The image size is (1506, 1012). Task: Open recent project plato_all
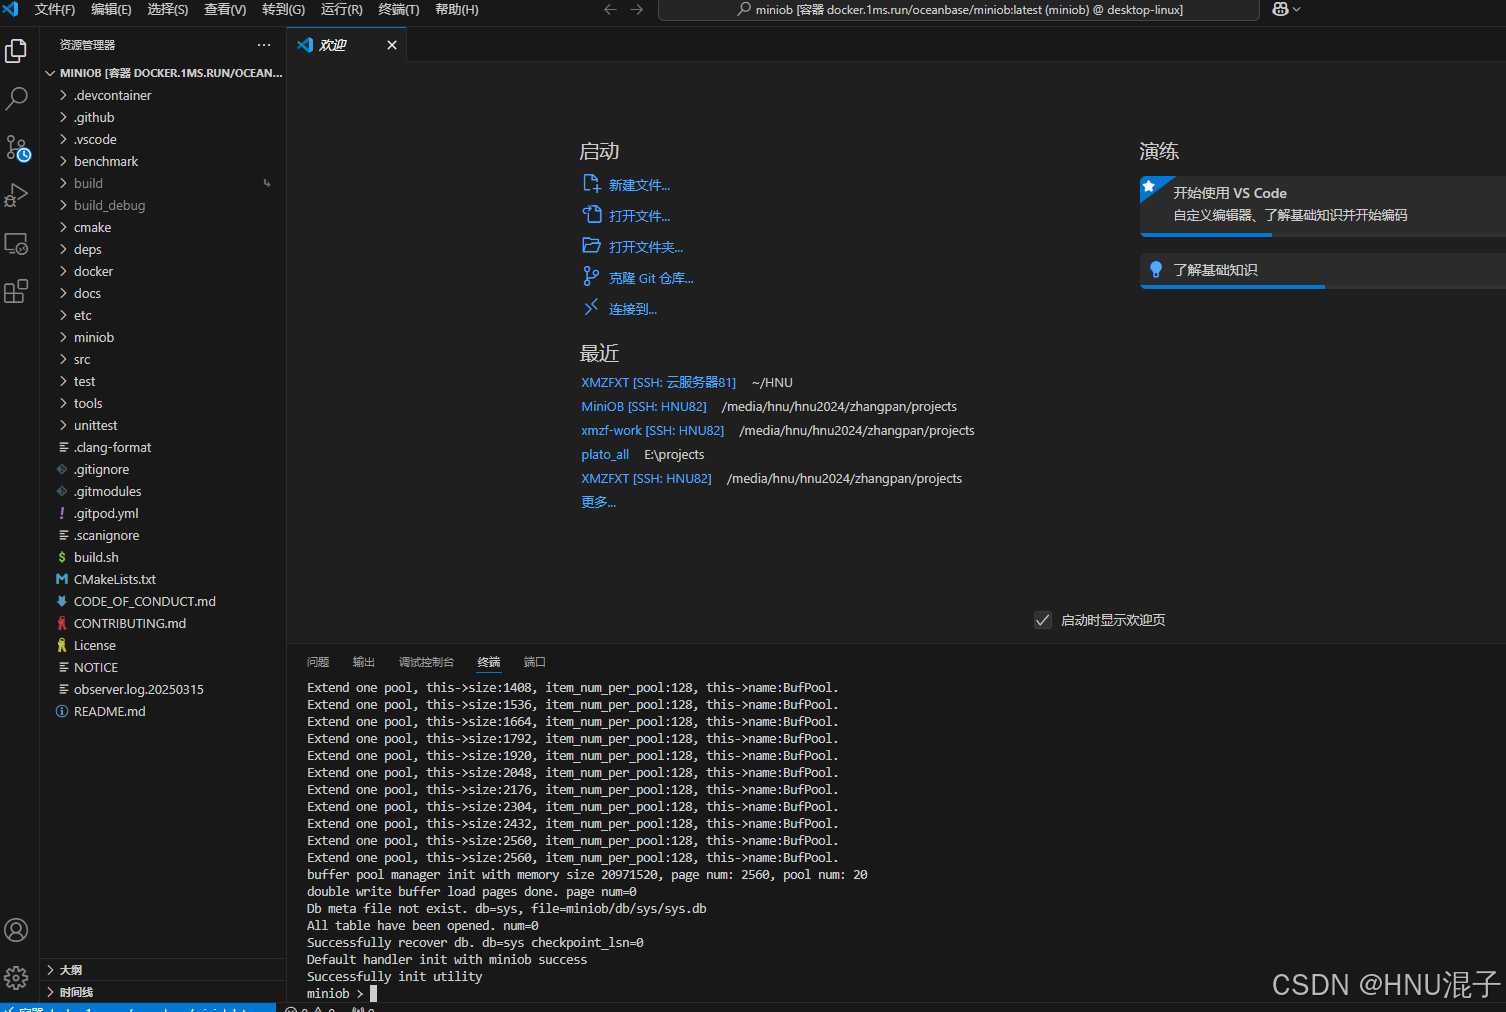[605, 454]
